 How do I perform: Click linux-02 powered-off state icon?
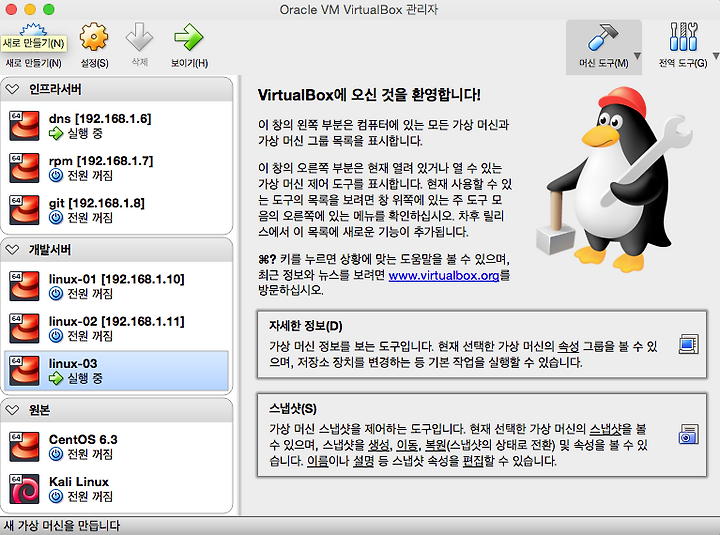pyautogui.click(x=56, y=336)
